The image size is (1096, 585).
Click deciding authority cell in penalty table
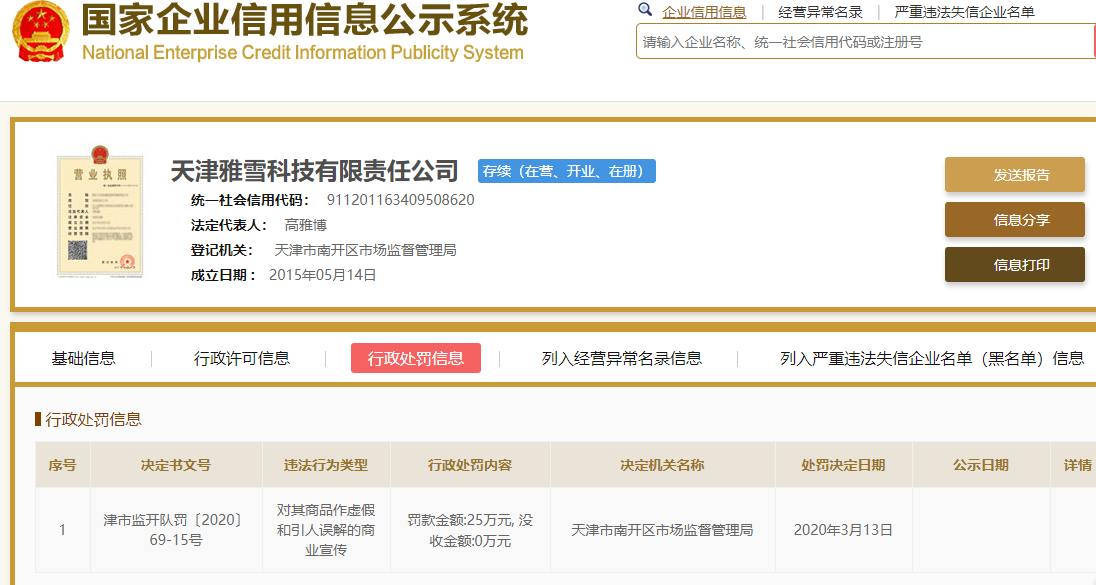(662, 530)
